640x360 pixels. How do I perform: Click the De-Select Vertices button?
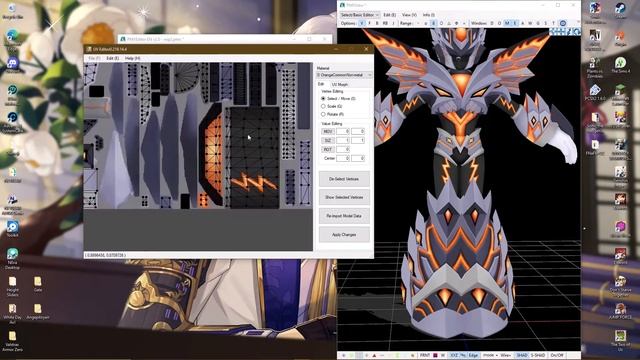point(344,179)
